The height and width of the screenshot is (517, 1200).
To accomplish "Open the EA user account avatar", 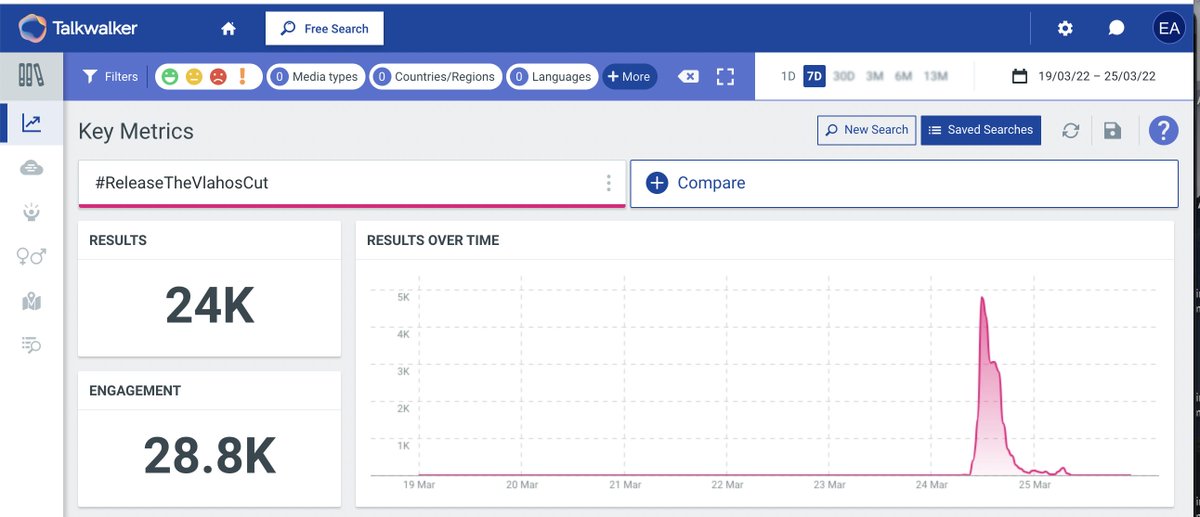I will (x=1168, y=28).
